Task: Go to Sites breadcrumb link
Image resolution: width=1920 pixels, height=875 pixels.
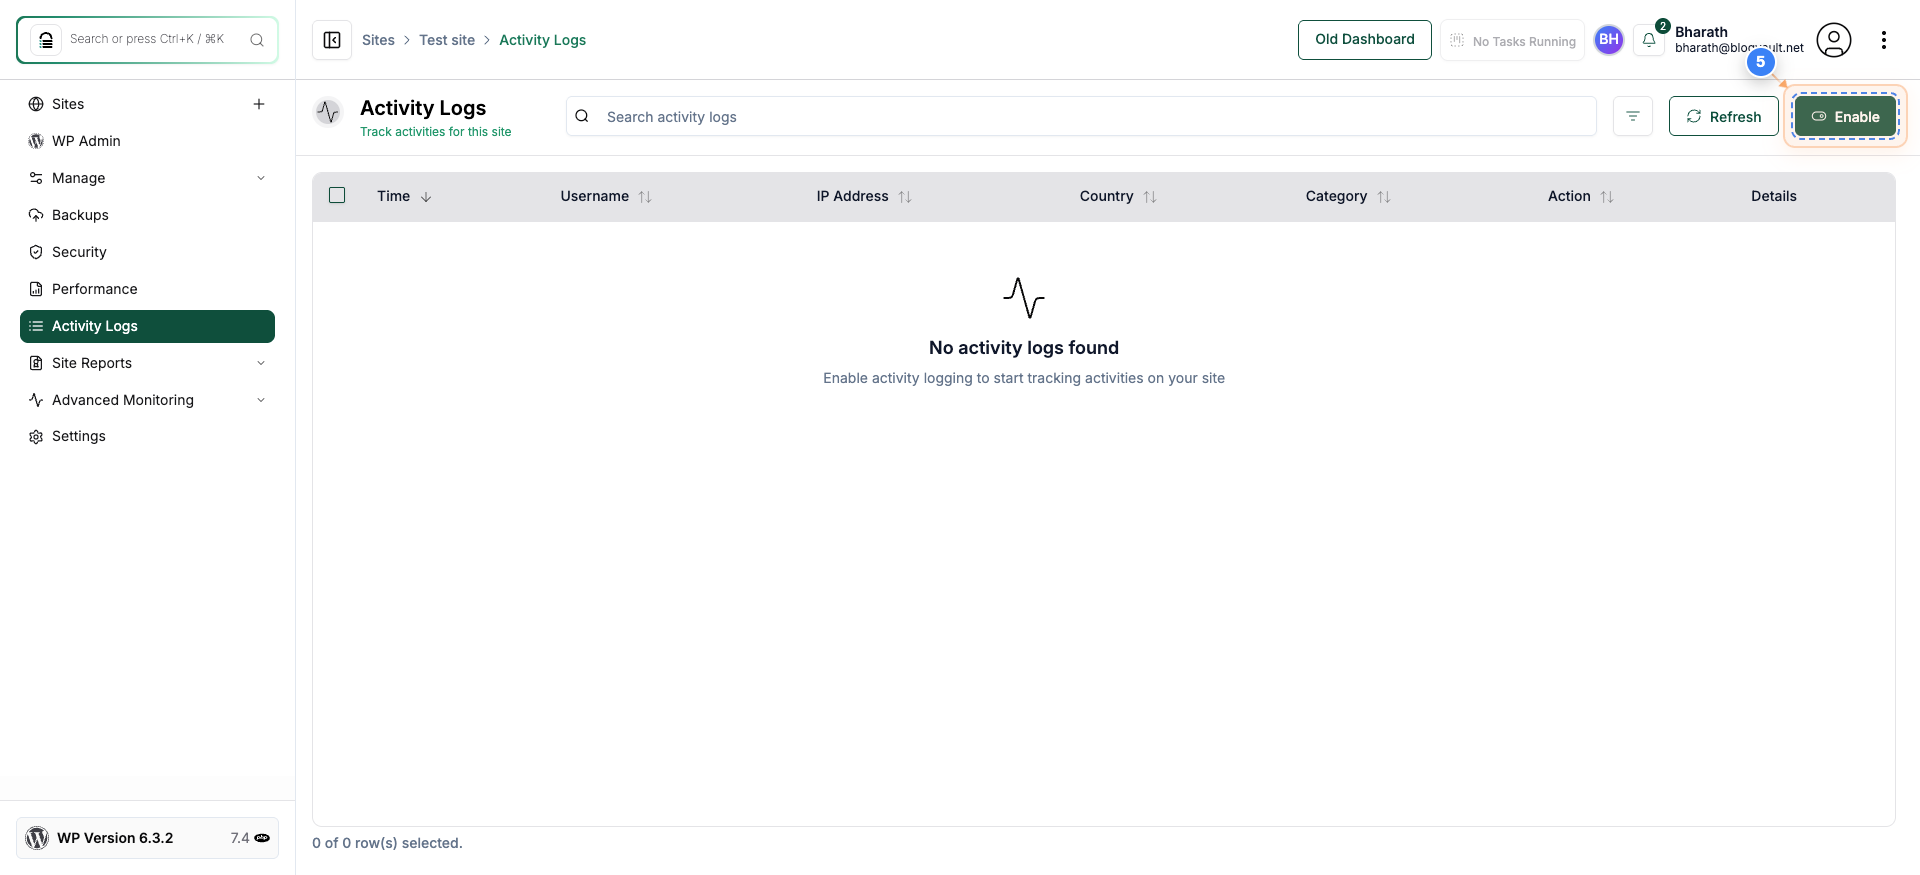Action: tap(378, 40)
